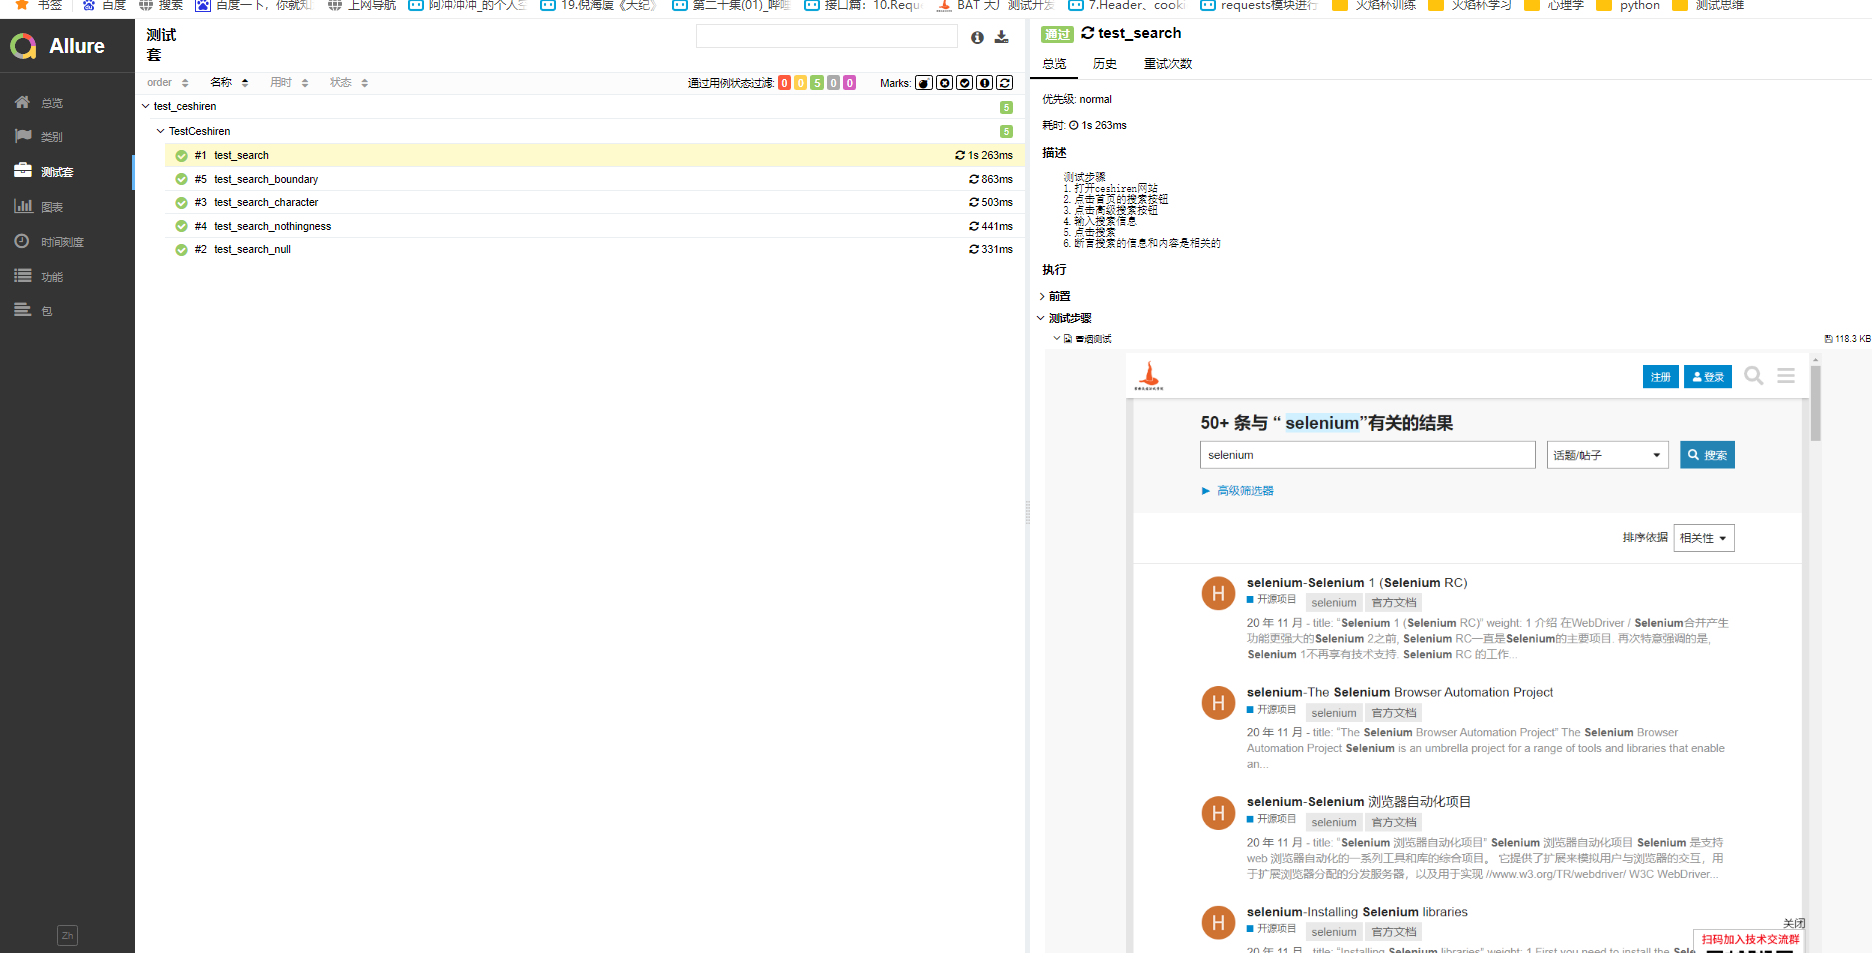Click the 注册 register button
This screenshot has width=1872, height=953.
1661,377
